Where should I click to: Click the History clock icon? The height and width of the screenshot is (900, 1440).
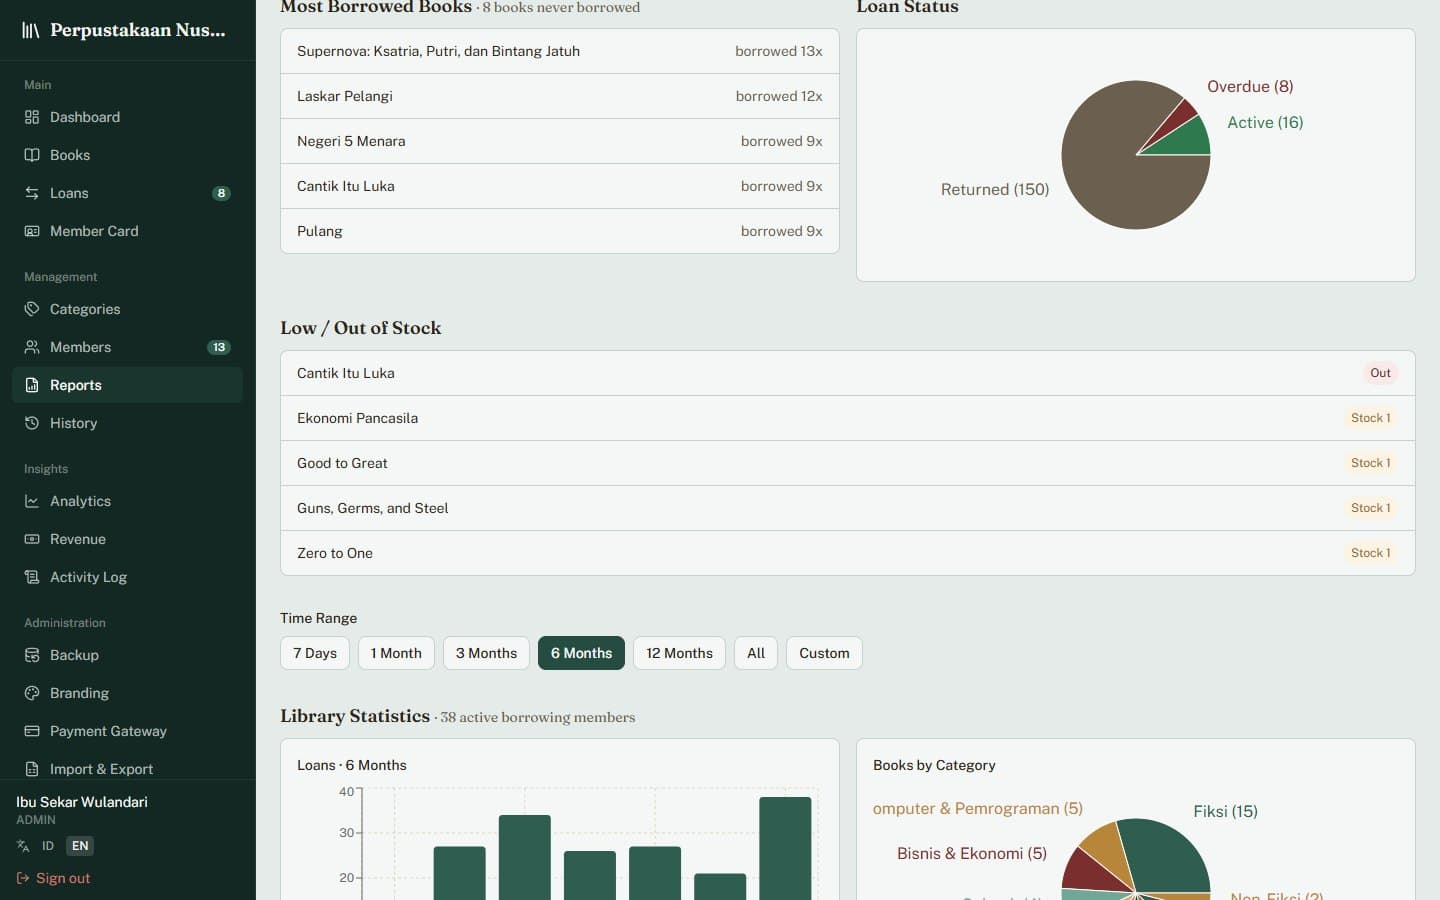[32, 423]
